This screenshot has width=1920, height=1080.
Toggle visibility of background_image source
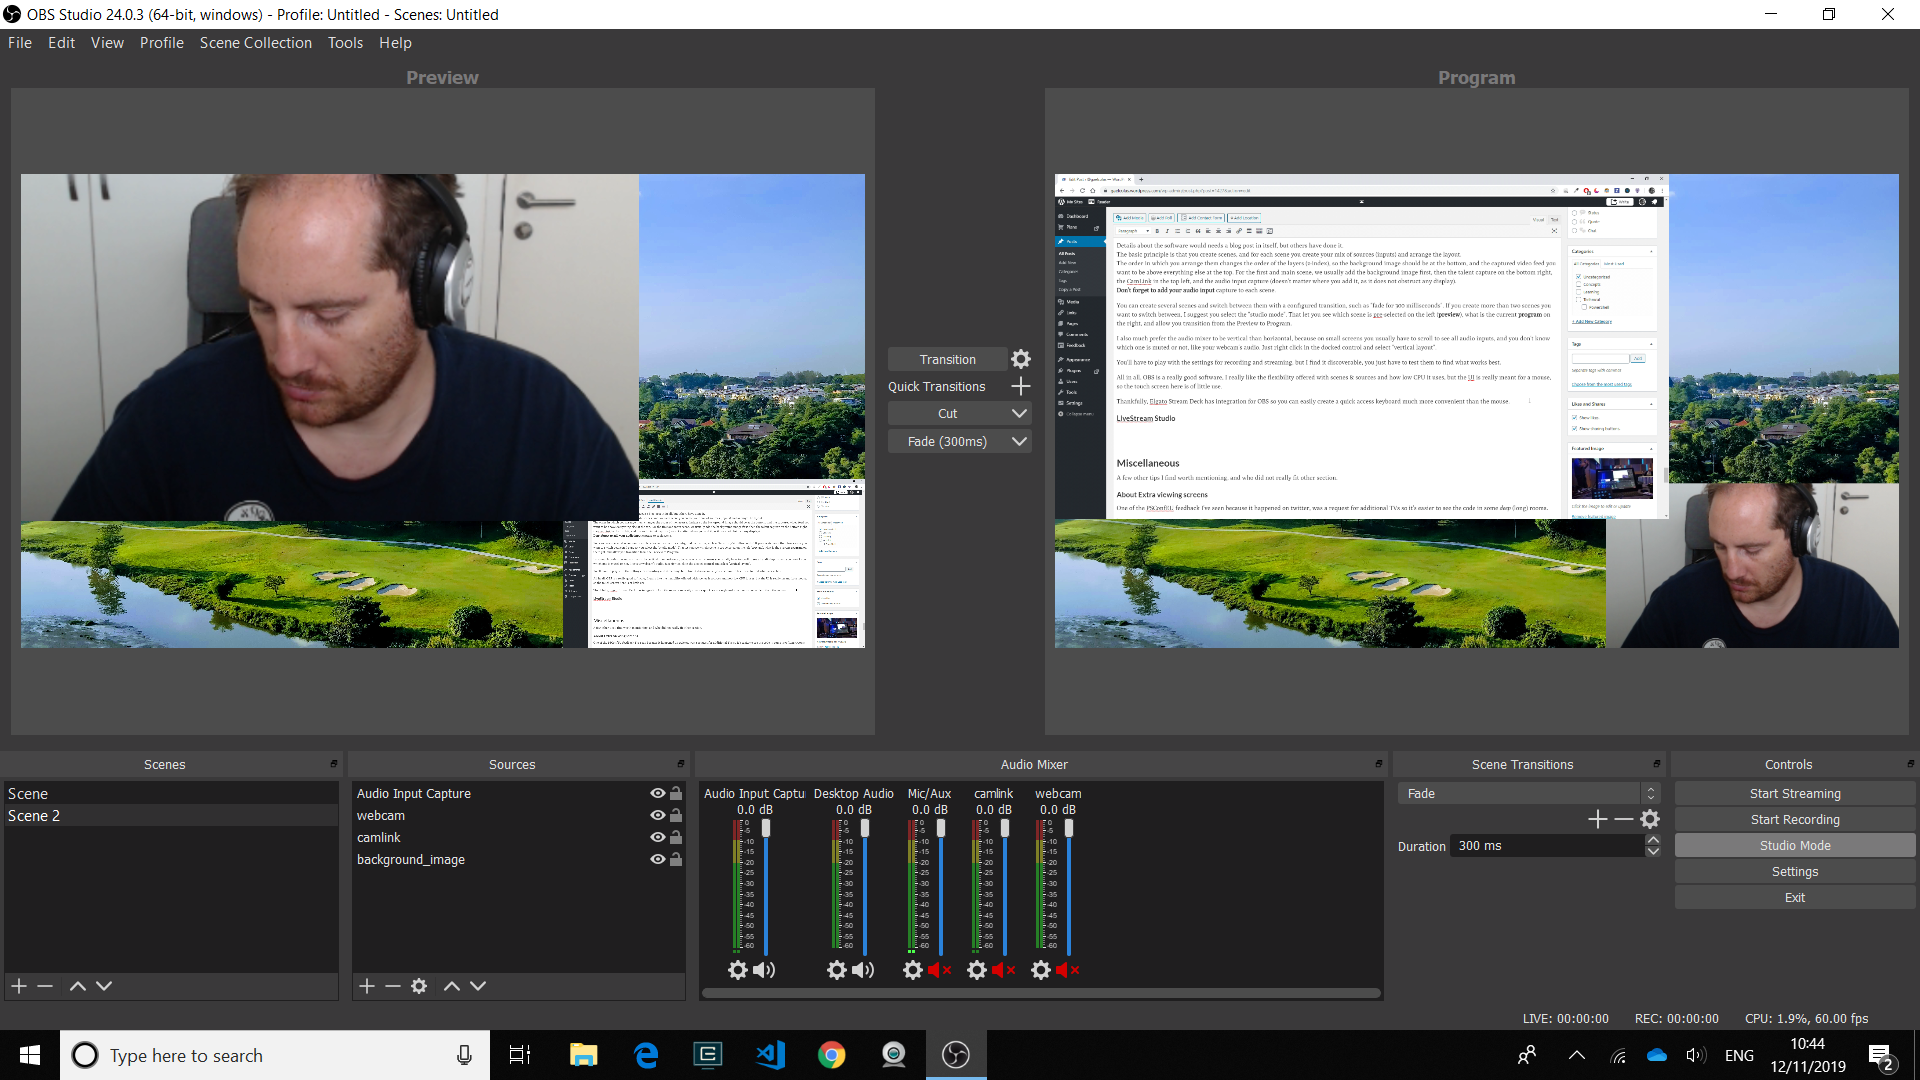[657, 859]
